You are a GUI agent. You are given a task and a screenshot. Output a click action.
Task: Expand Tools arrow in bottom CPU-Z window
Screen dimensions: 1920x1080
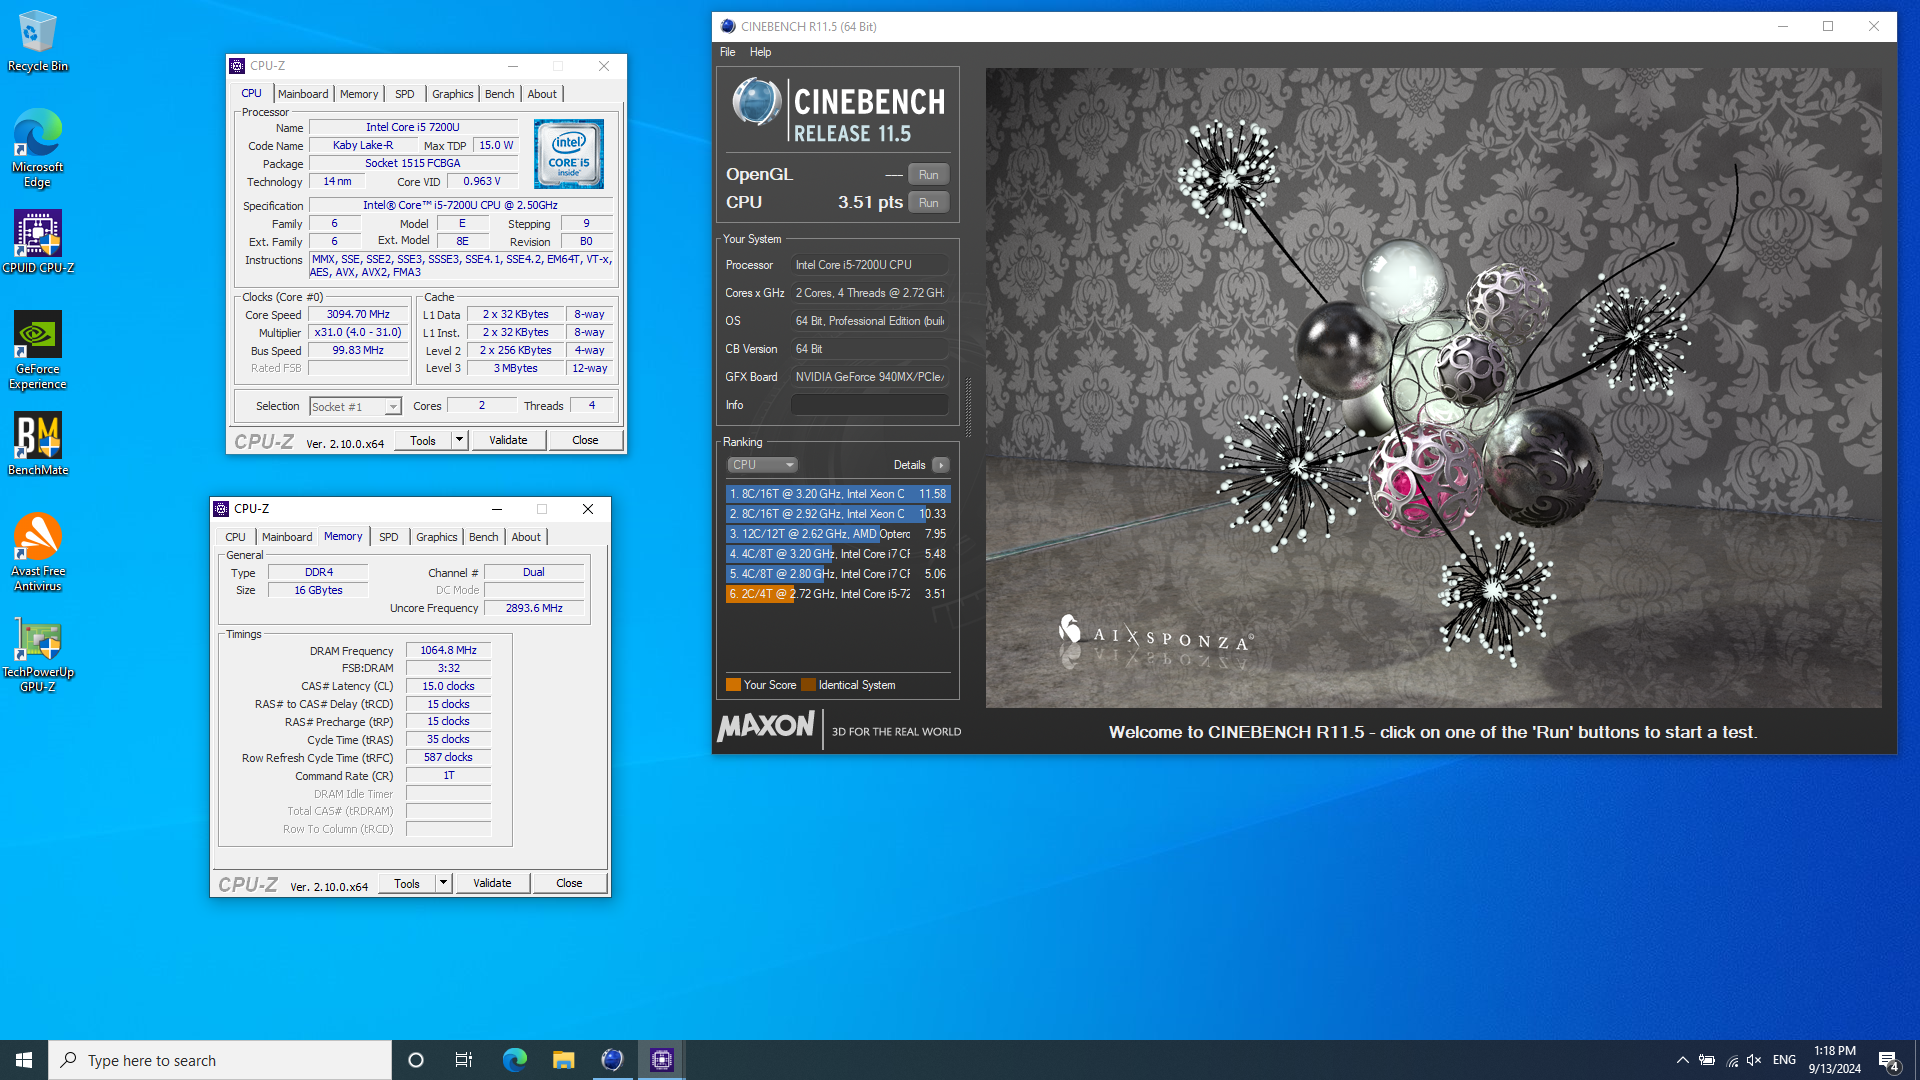(443, 883)
